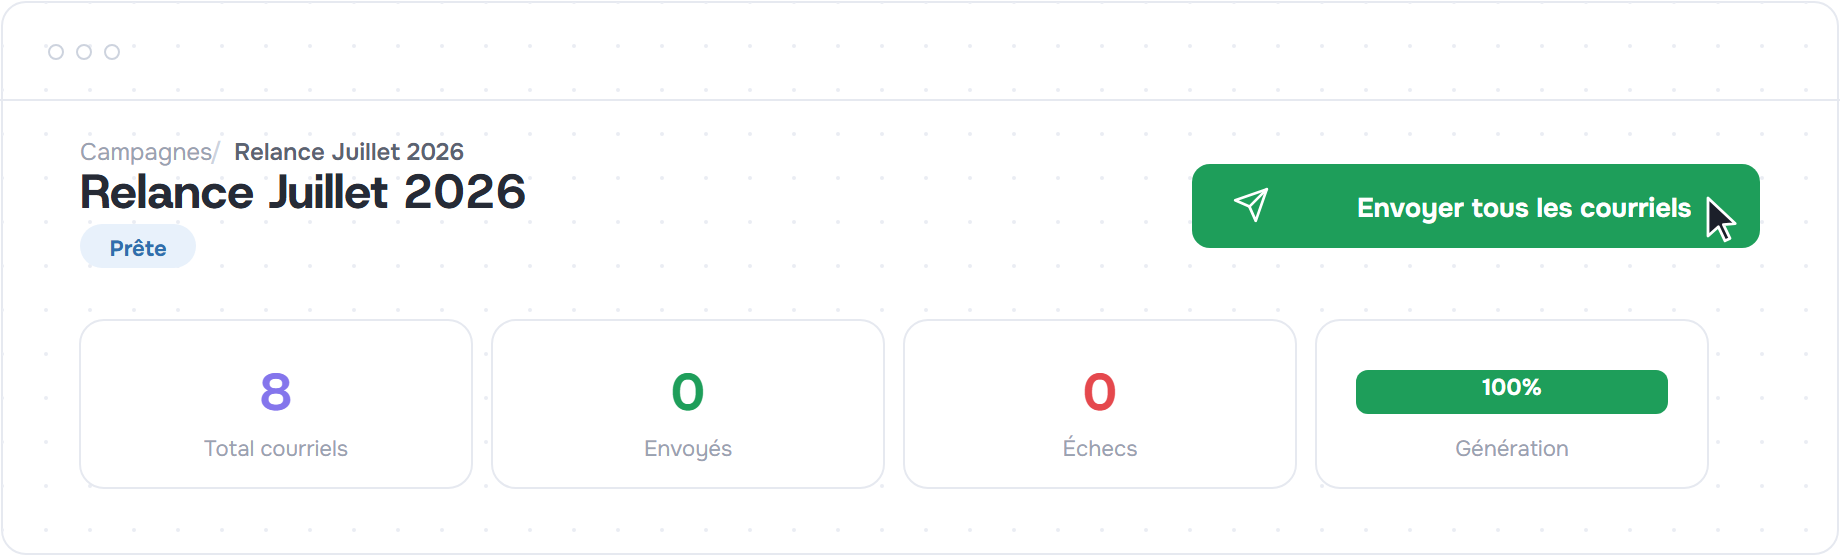Viewport: 1840px width, 556px height.
Task: Open the Envoyés statistics card
Action: pos(688,404)
